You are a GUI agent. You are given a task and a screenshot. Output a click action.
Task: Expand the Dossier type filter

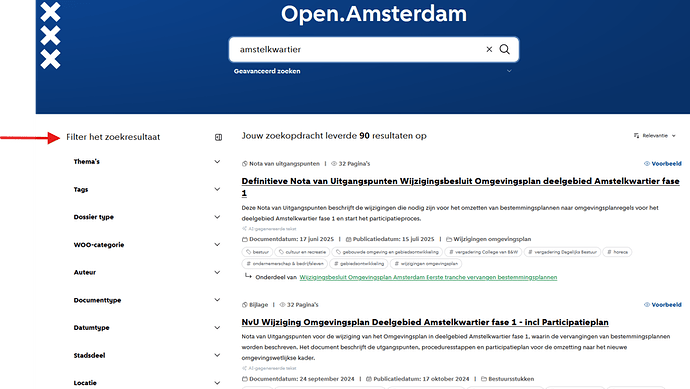147,217
